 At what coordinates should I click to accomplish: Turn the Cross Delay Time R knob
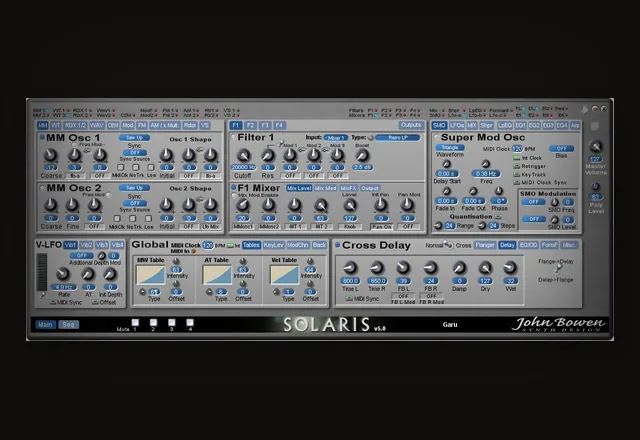click(377, 268)
